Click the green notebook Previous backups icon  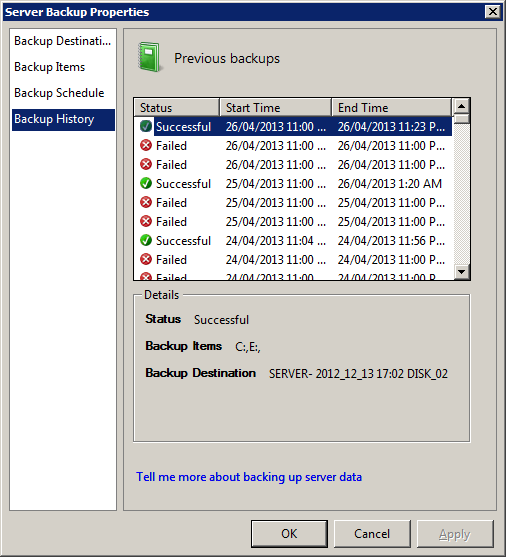point(149,57)
